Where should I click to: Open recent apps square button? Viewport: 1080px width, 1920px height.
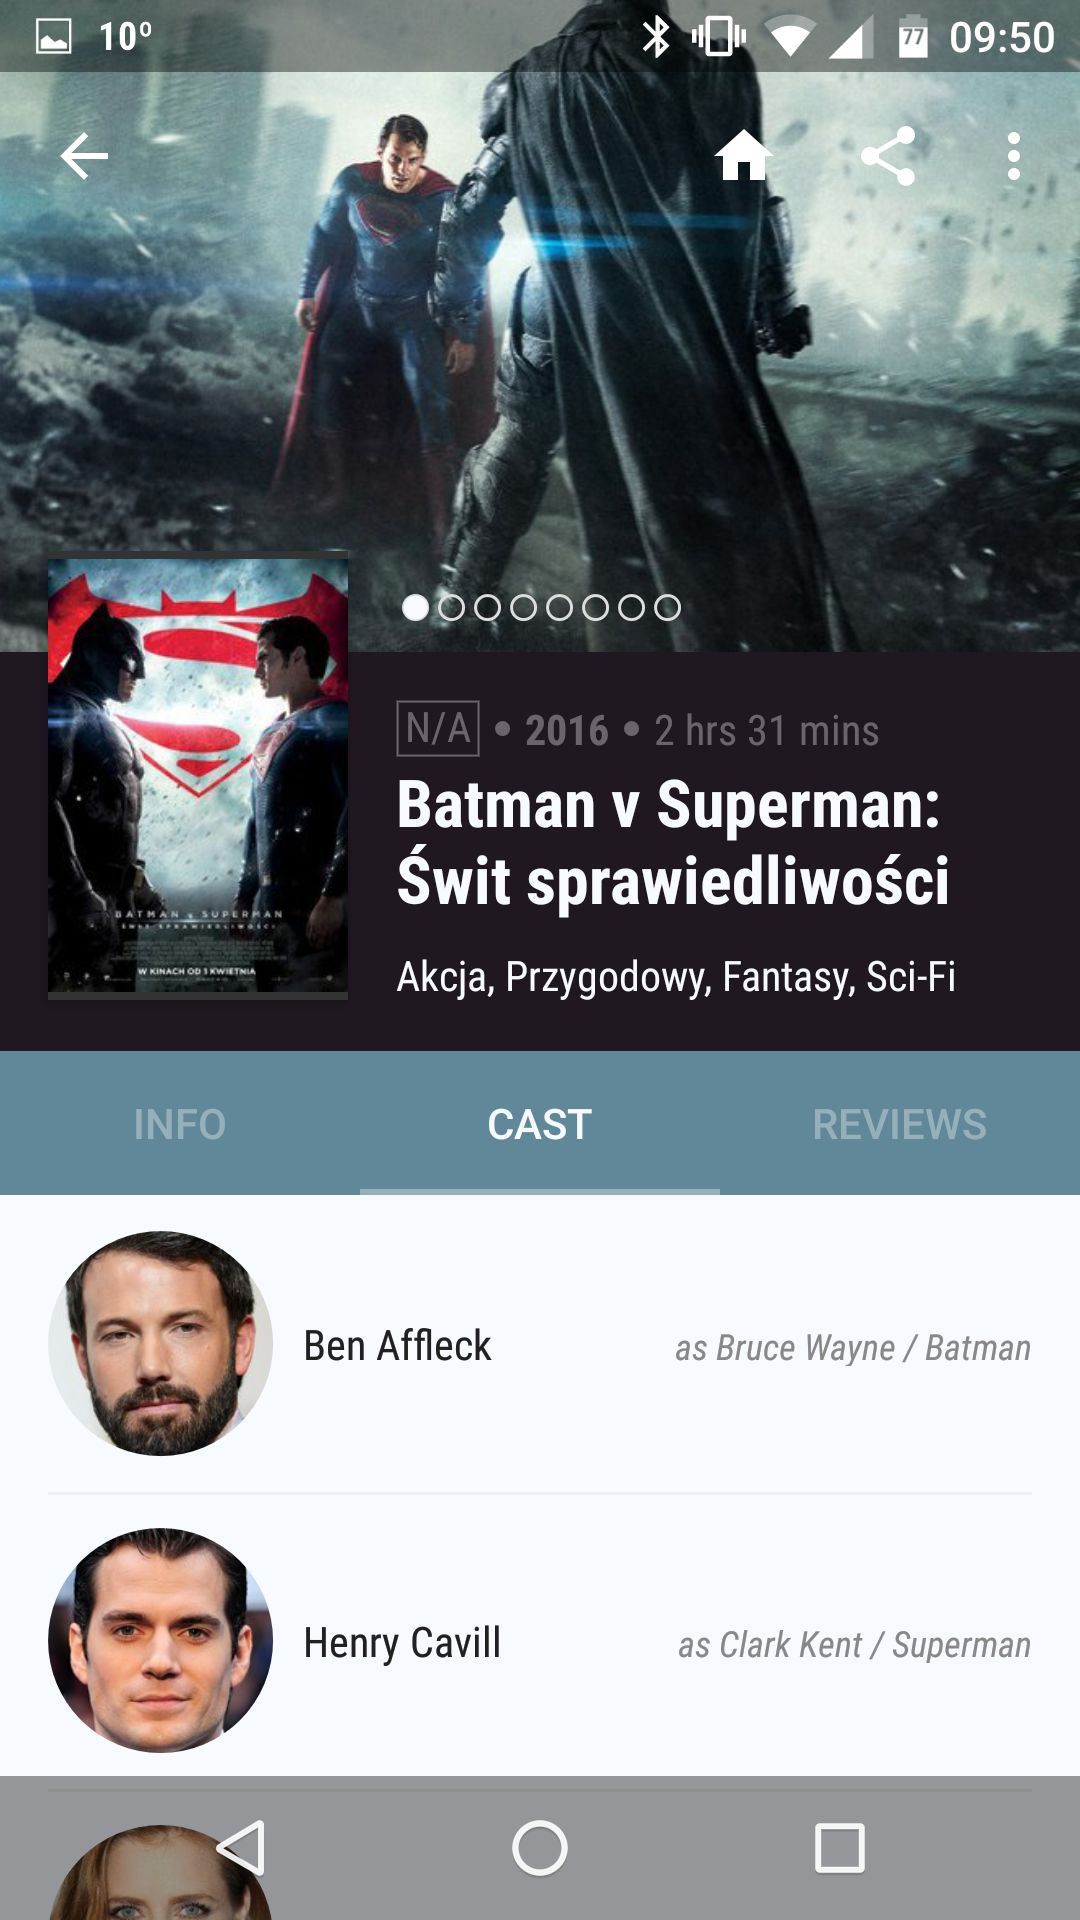(840, 1847)
